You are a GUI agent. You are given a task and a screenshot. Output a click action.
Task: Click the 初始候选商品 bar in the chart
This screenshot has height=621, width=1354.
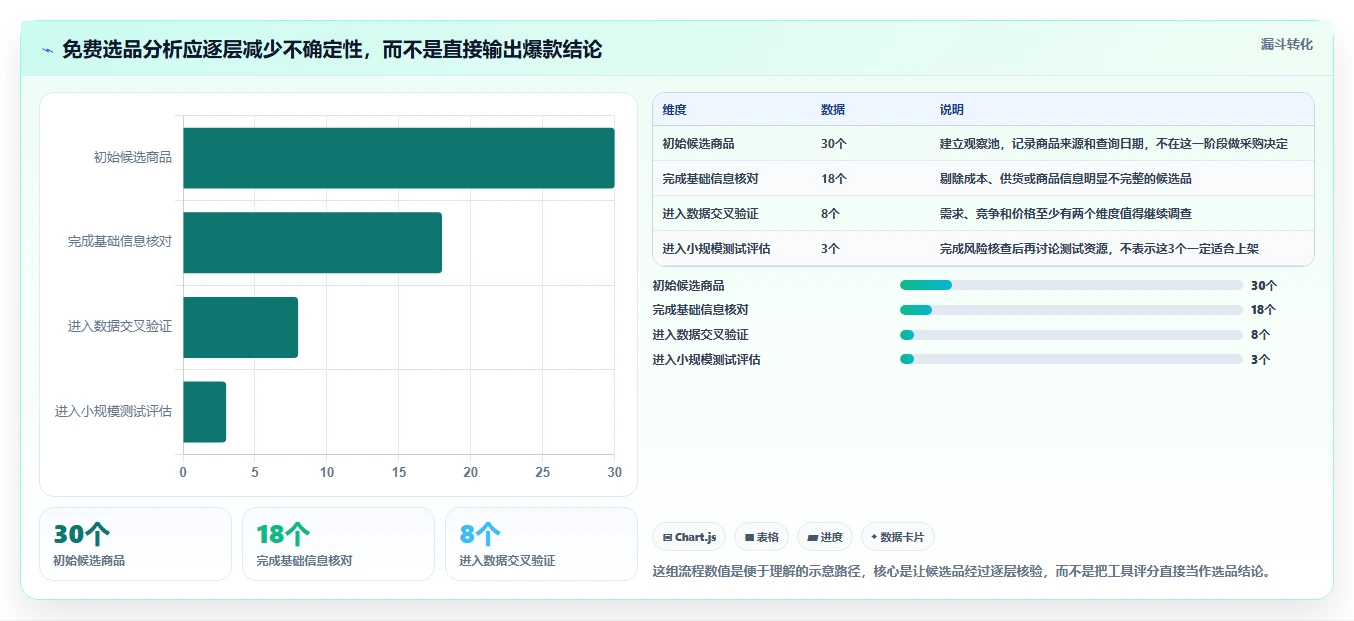[x=398, y=158]
